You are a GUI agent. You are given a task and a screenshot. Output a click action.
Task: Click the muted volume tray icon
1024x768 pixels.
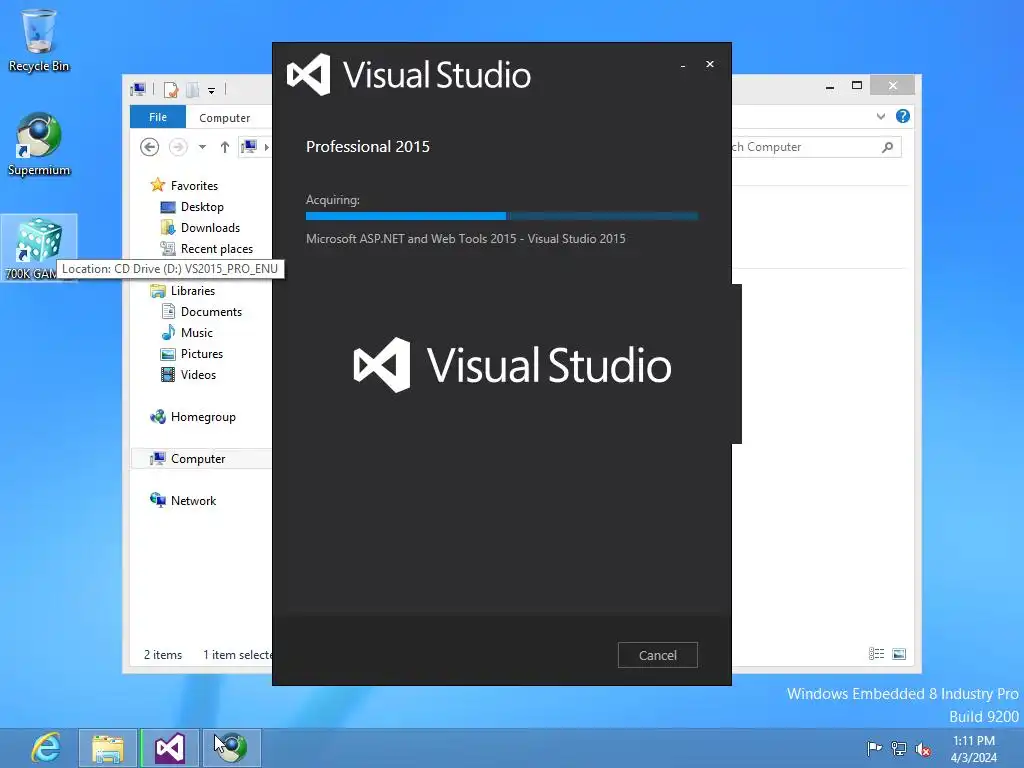tap(923, 749)
